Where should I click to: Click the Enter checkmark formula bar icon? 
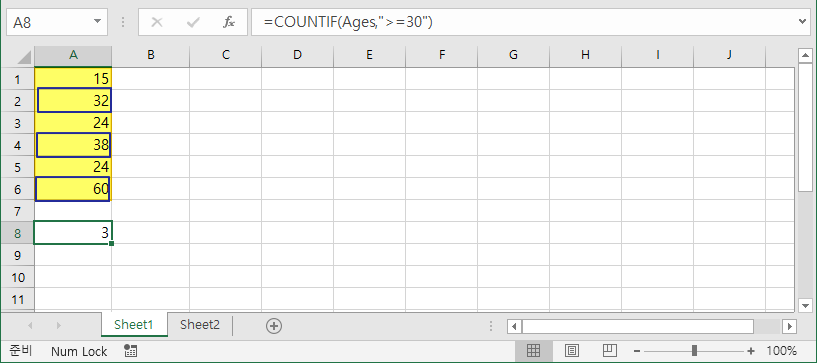193,22
